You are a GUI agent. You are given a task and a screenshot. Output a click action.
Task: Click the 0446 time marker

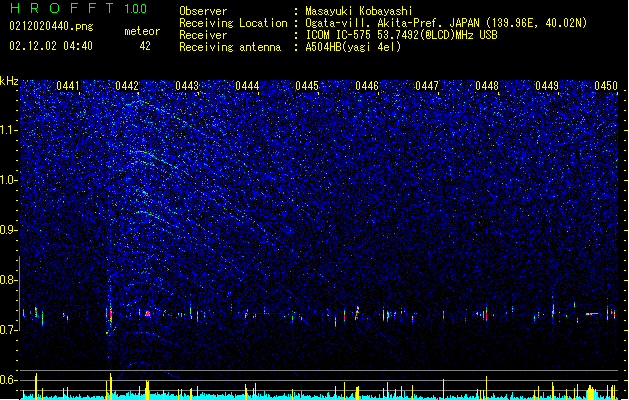tap(367, 86)
